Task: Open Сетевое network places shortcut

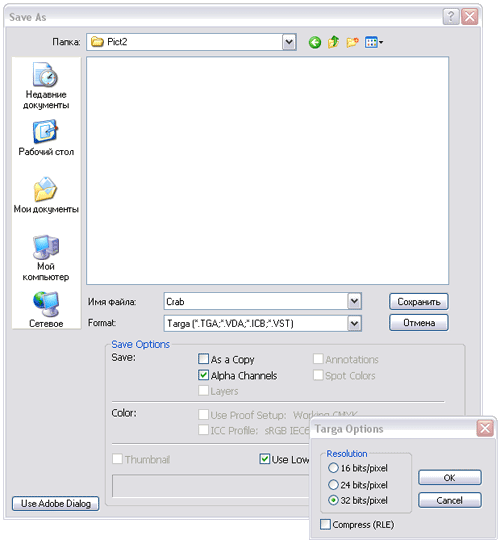Action: pos(46,309)
